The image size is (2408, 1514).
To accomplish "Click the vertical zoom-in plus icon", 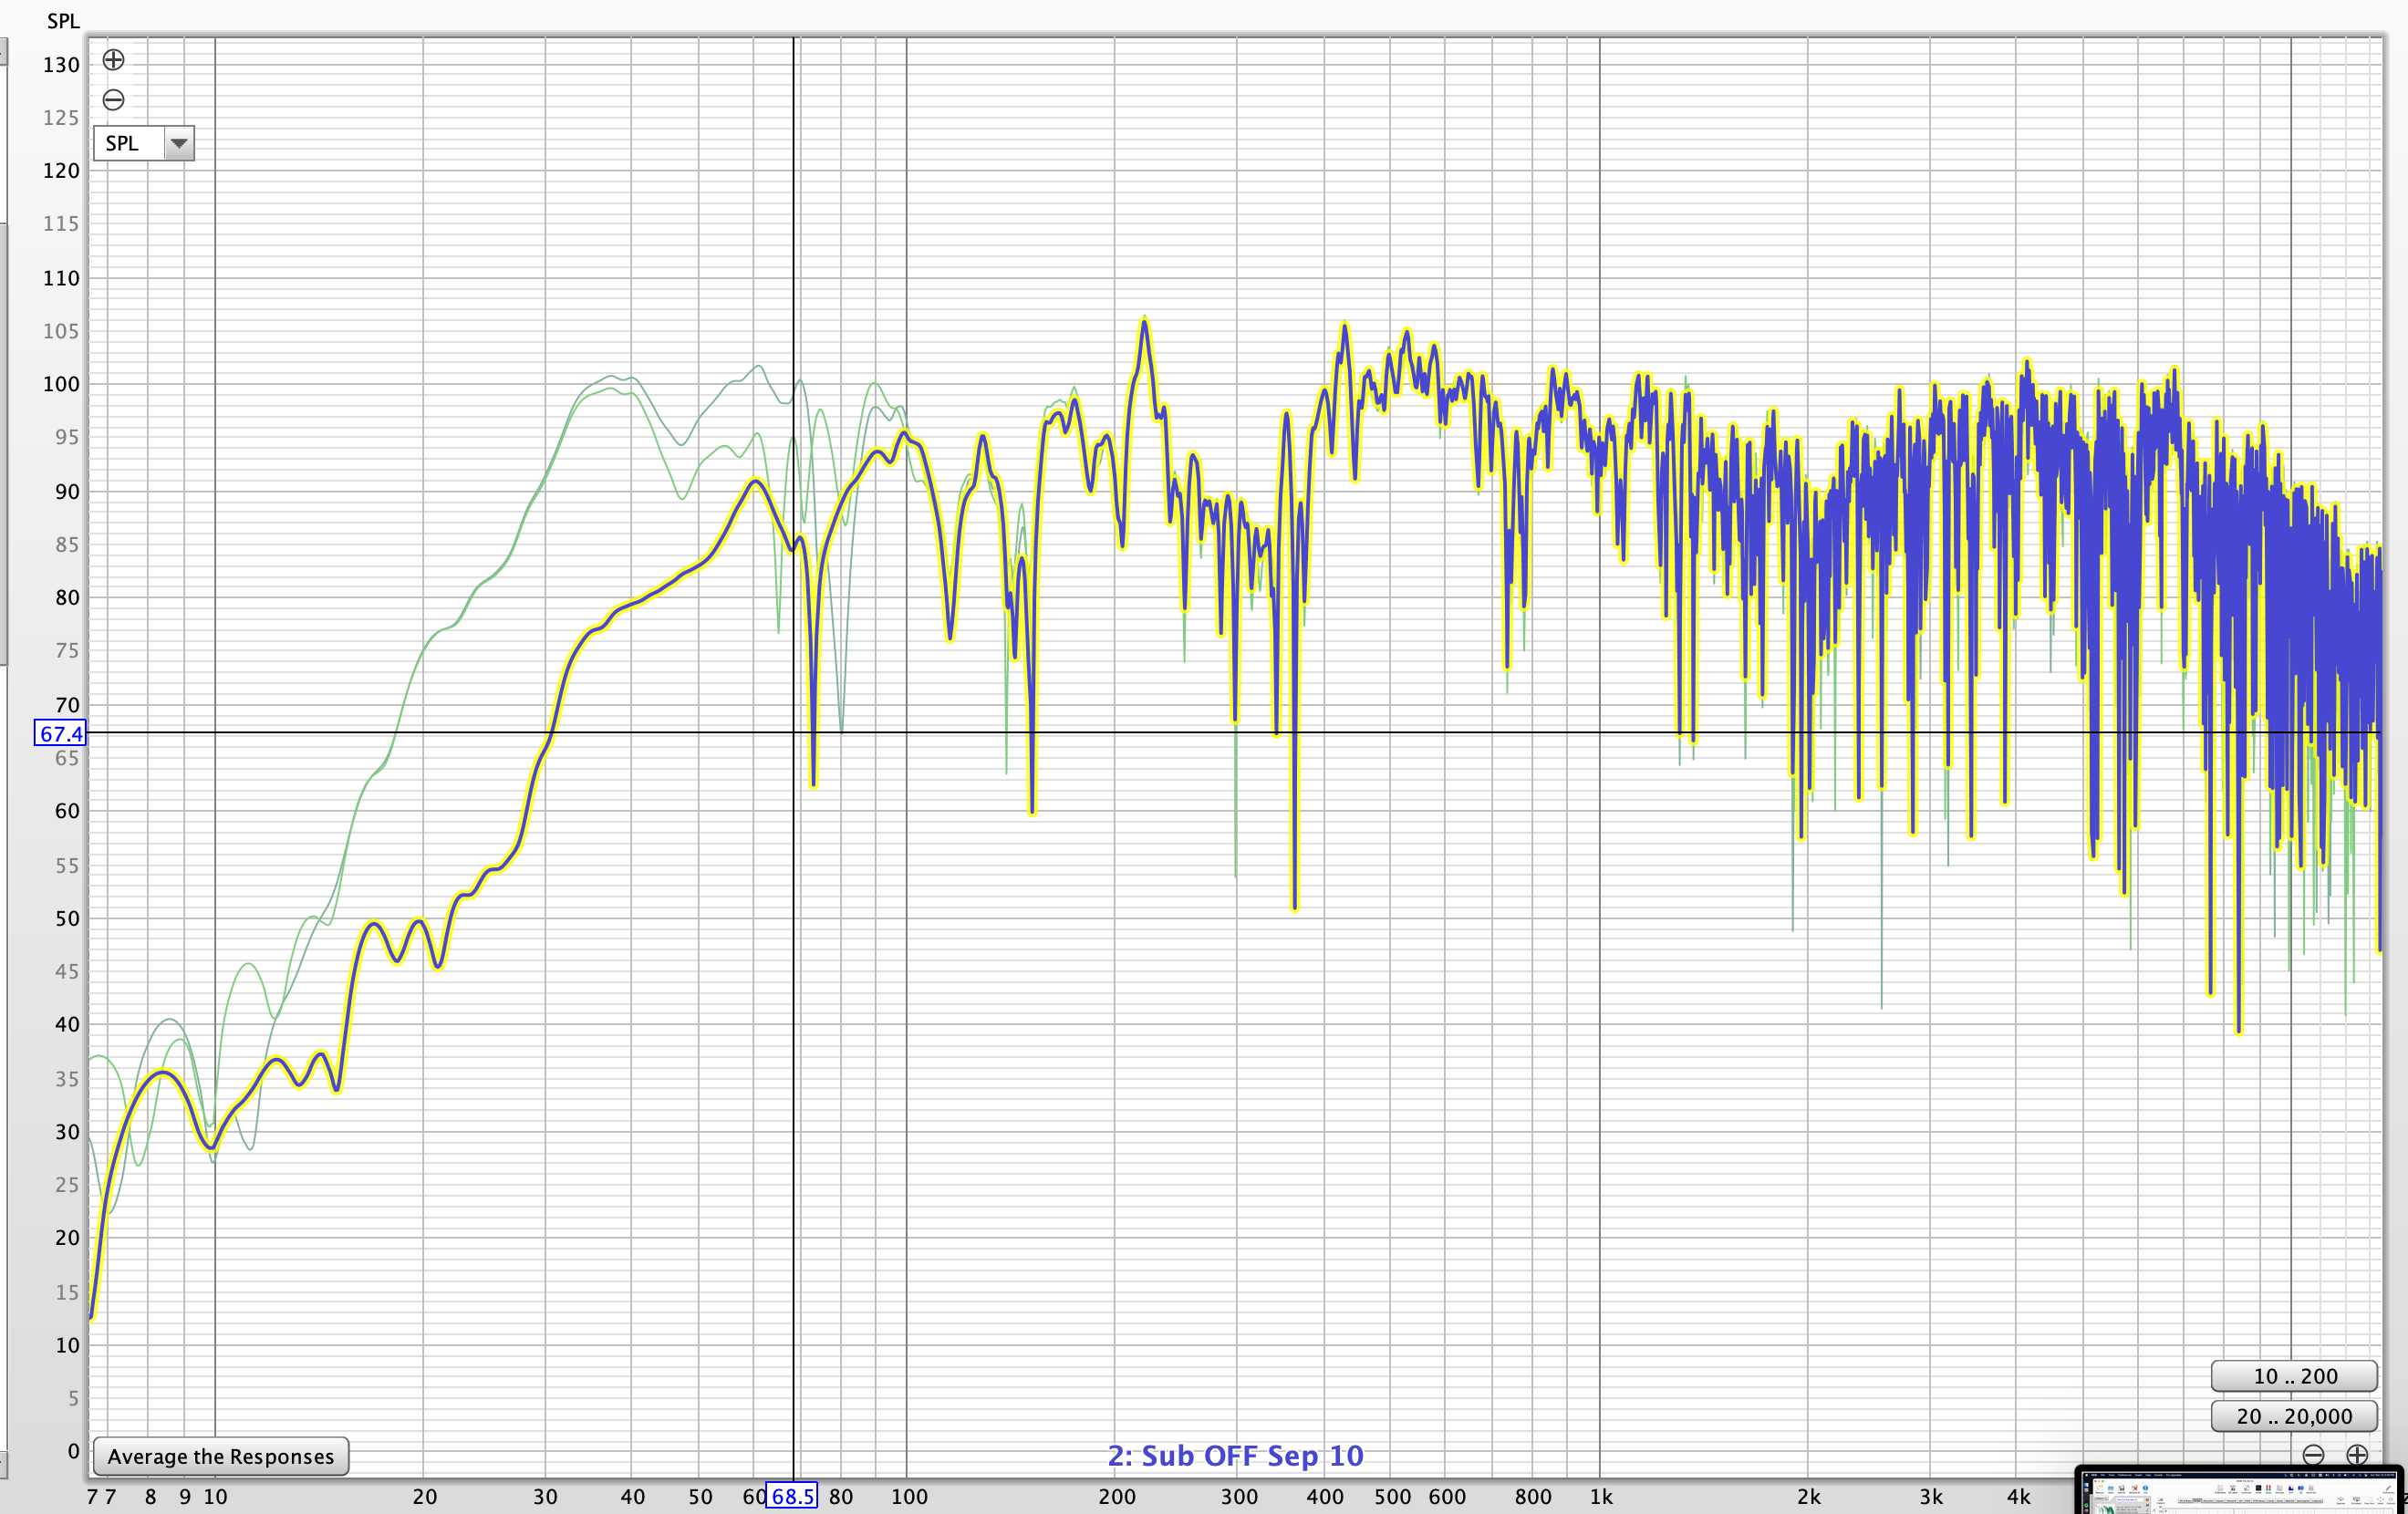I will [113, 60].
